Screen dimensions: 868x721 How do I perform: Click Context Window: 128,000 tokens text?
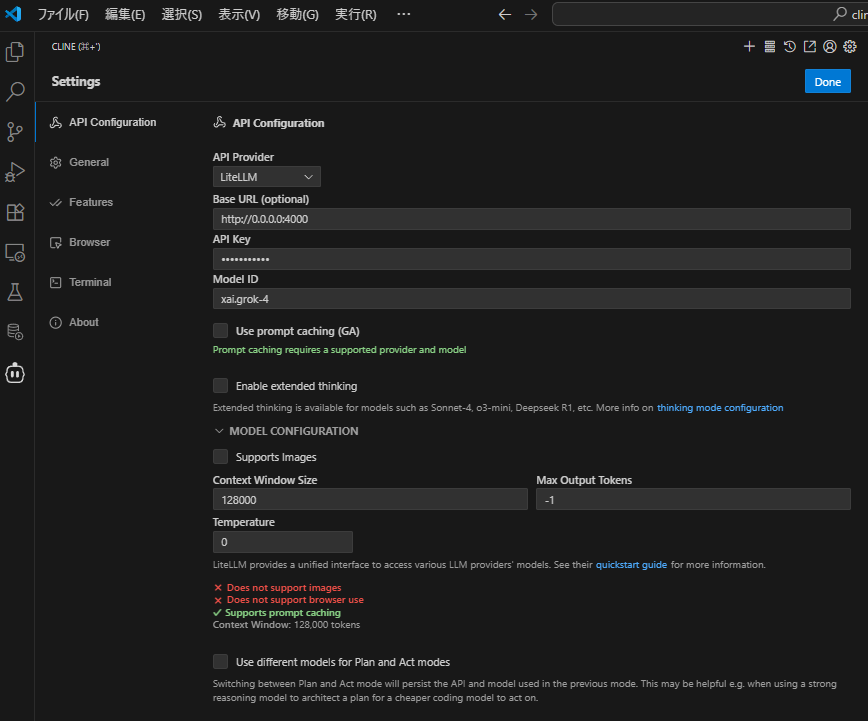click(286, 625)
